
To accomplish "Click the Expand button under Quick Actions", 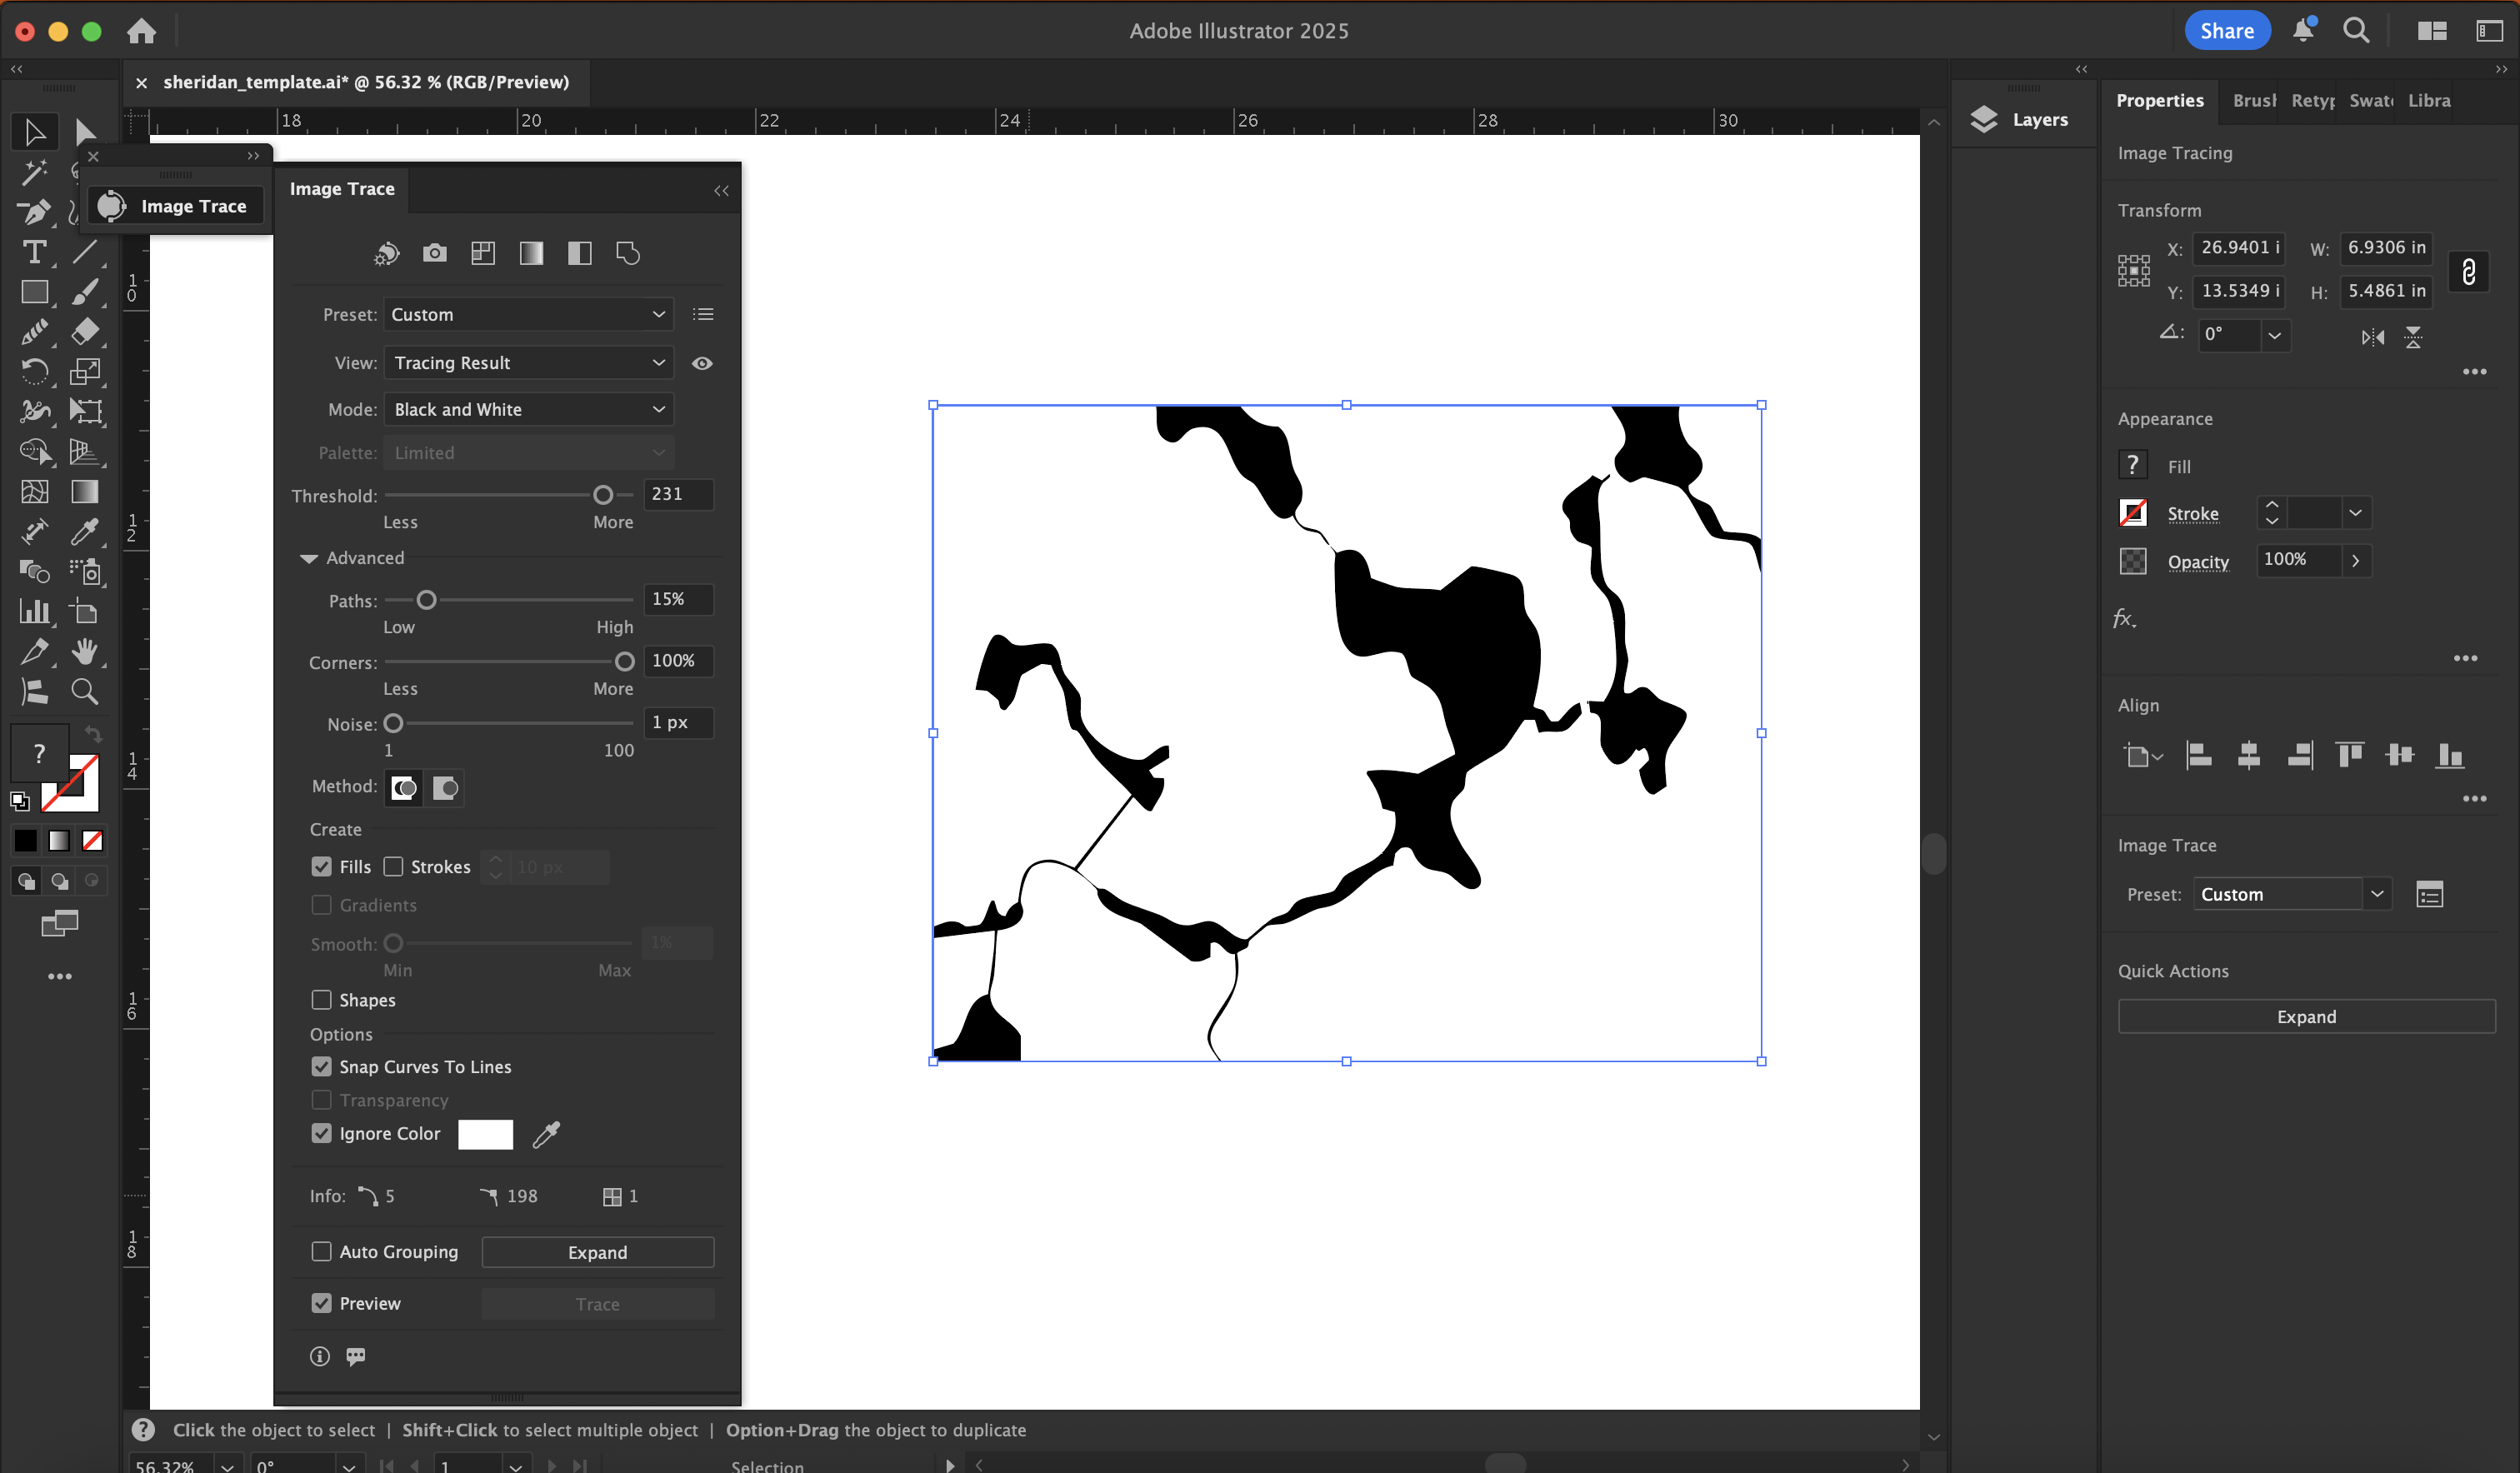I will coord(2305,1016).
